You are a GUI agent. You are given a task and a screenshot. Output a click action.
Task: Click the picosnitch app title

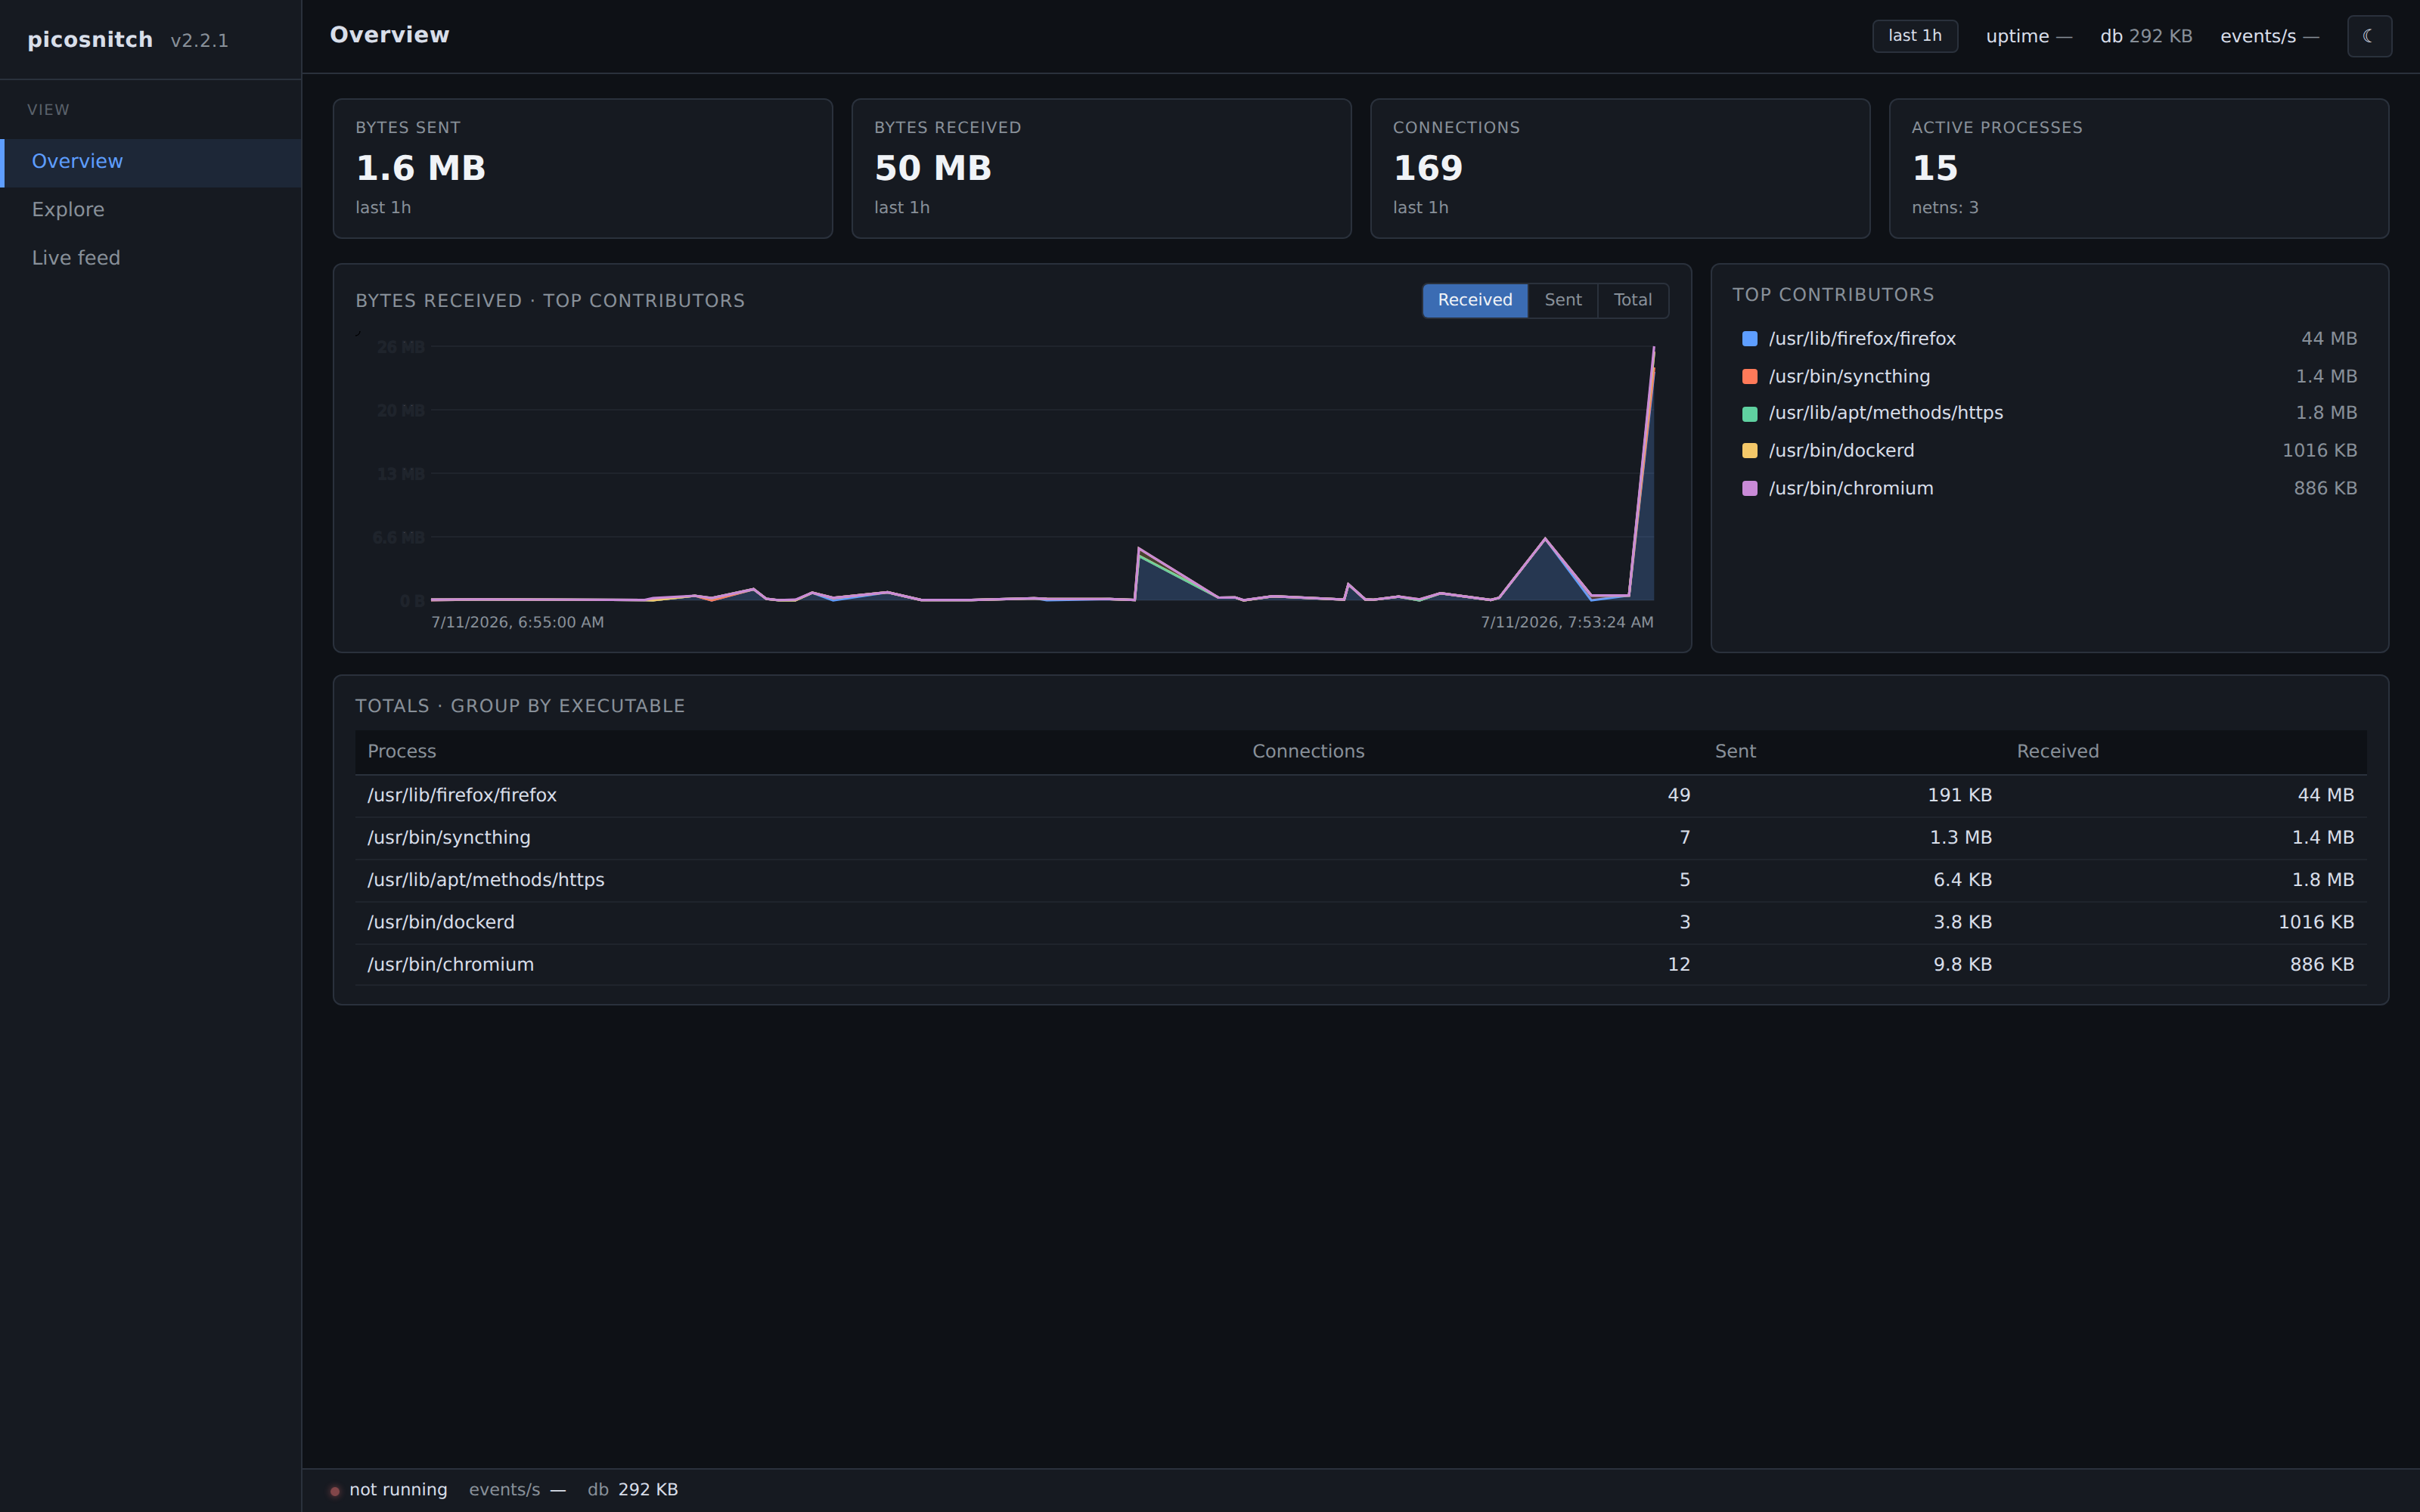(x=90, y=40)
